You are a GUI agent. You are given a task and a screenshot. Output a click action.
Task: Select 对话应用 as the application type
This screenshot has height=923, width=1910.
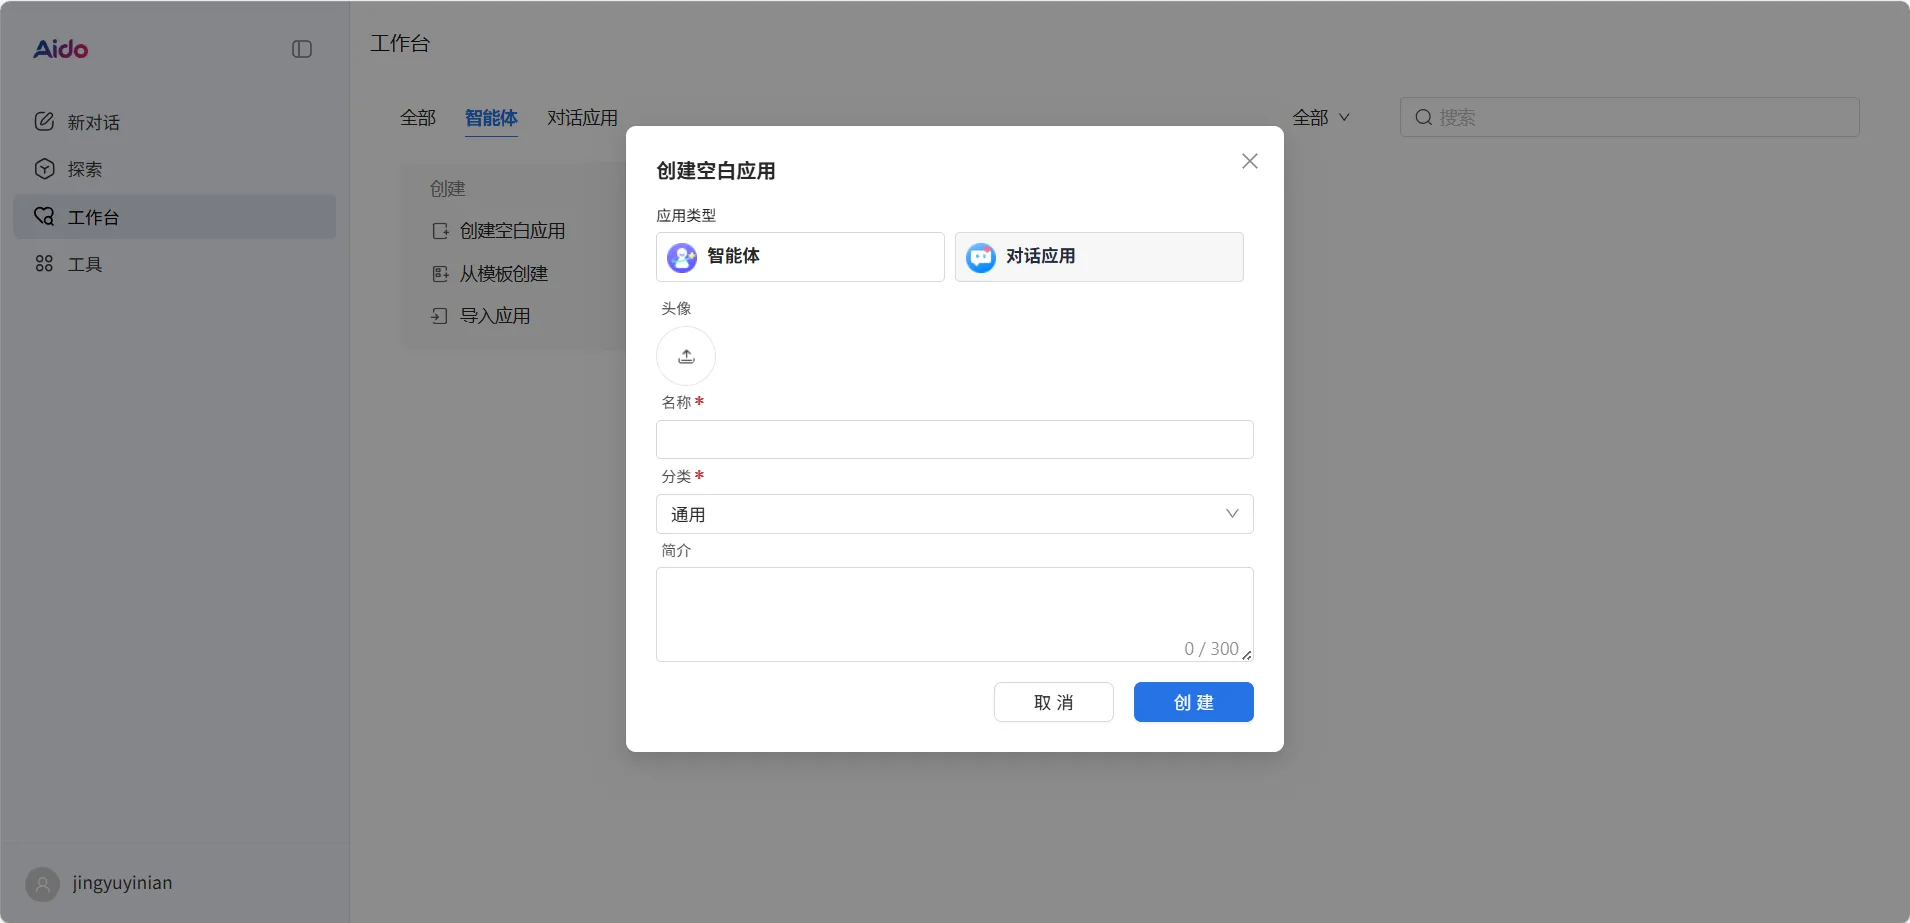point(1098,257)
